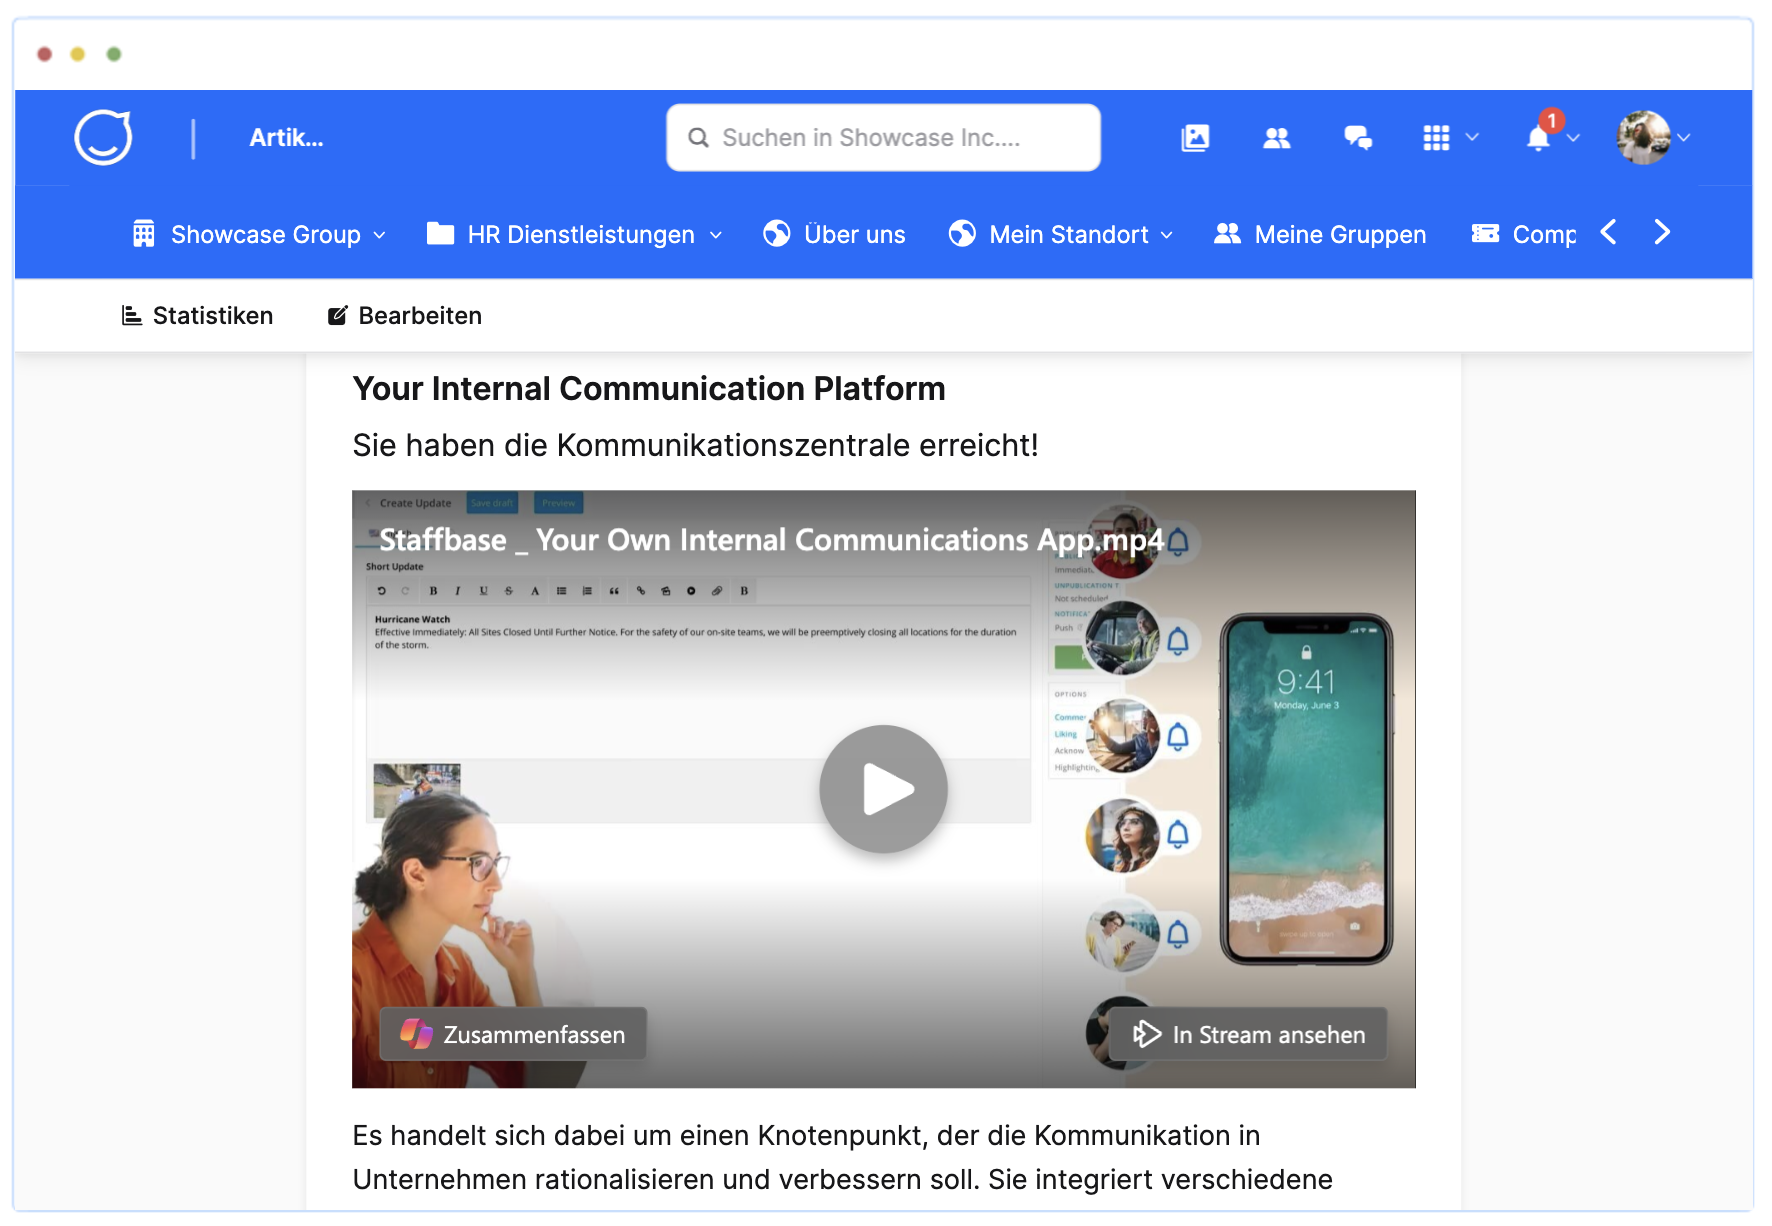
Task: Click the macOS red close window dot
Action: (x=44, y=54)
